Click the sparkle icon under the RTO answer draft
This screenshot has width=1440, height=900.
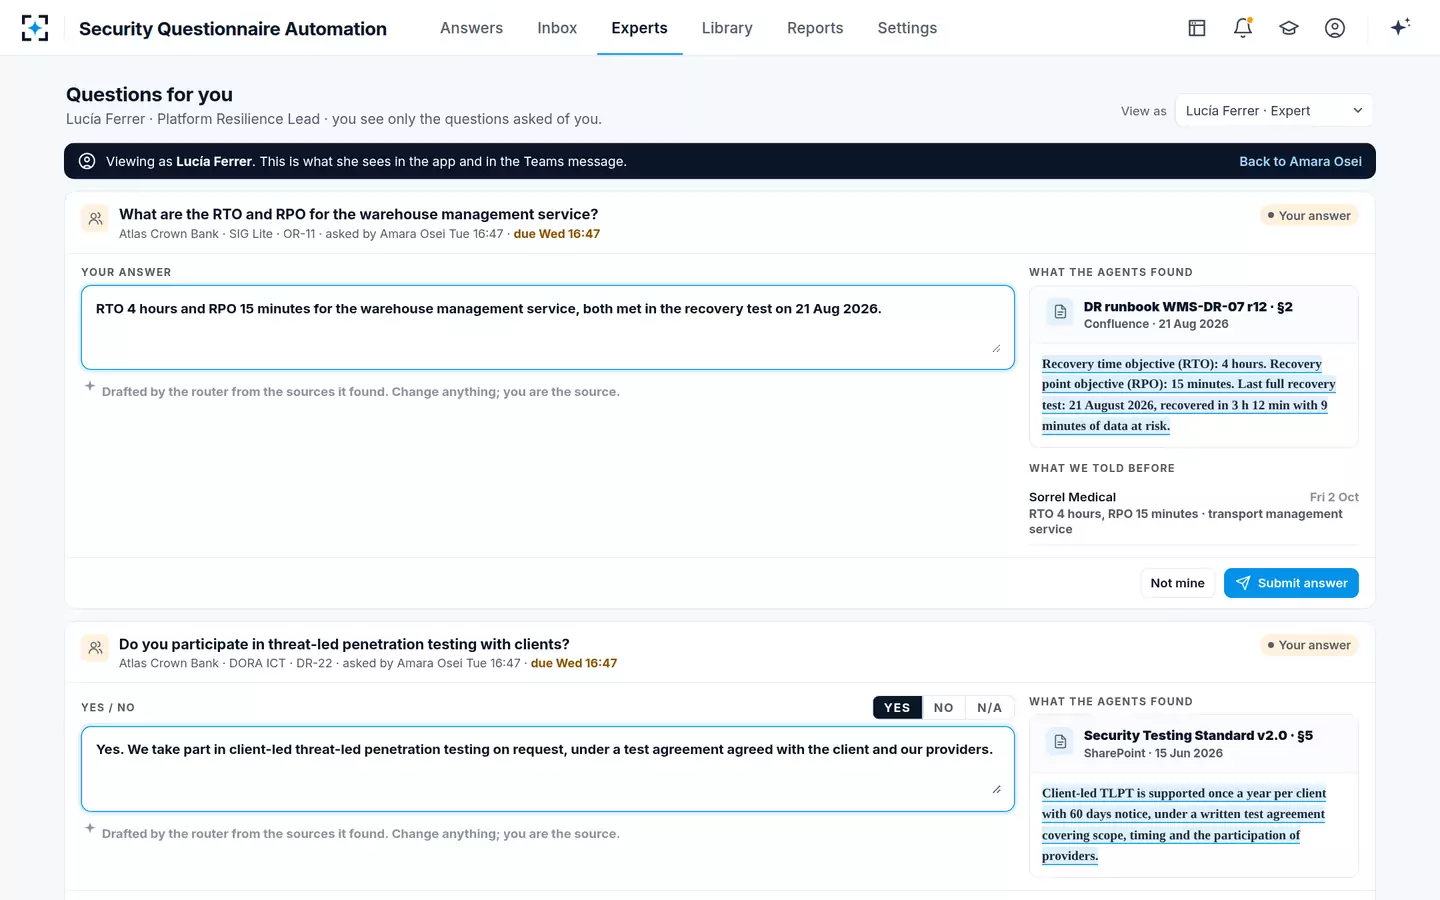[x=90, y=386]
